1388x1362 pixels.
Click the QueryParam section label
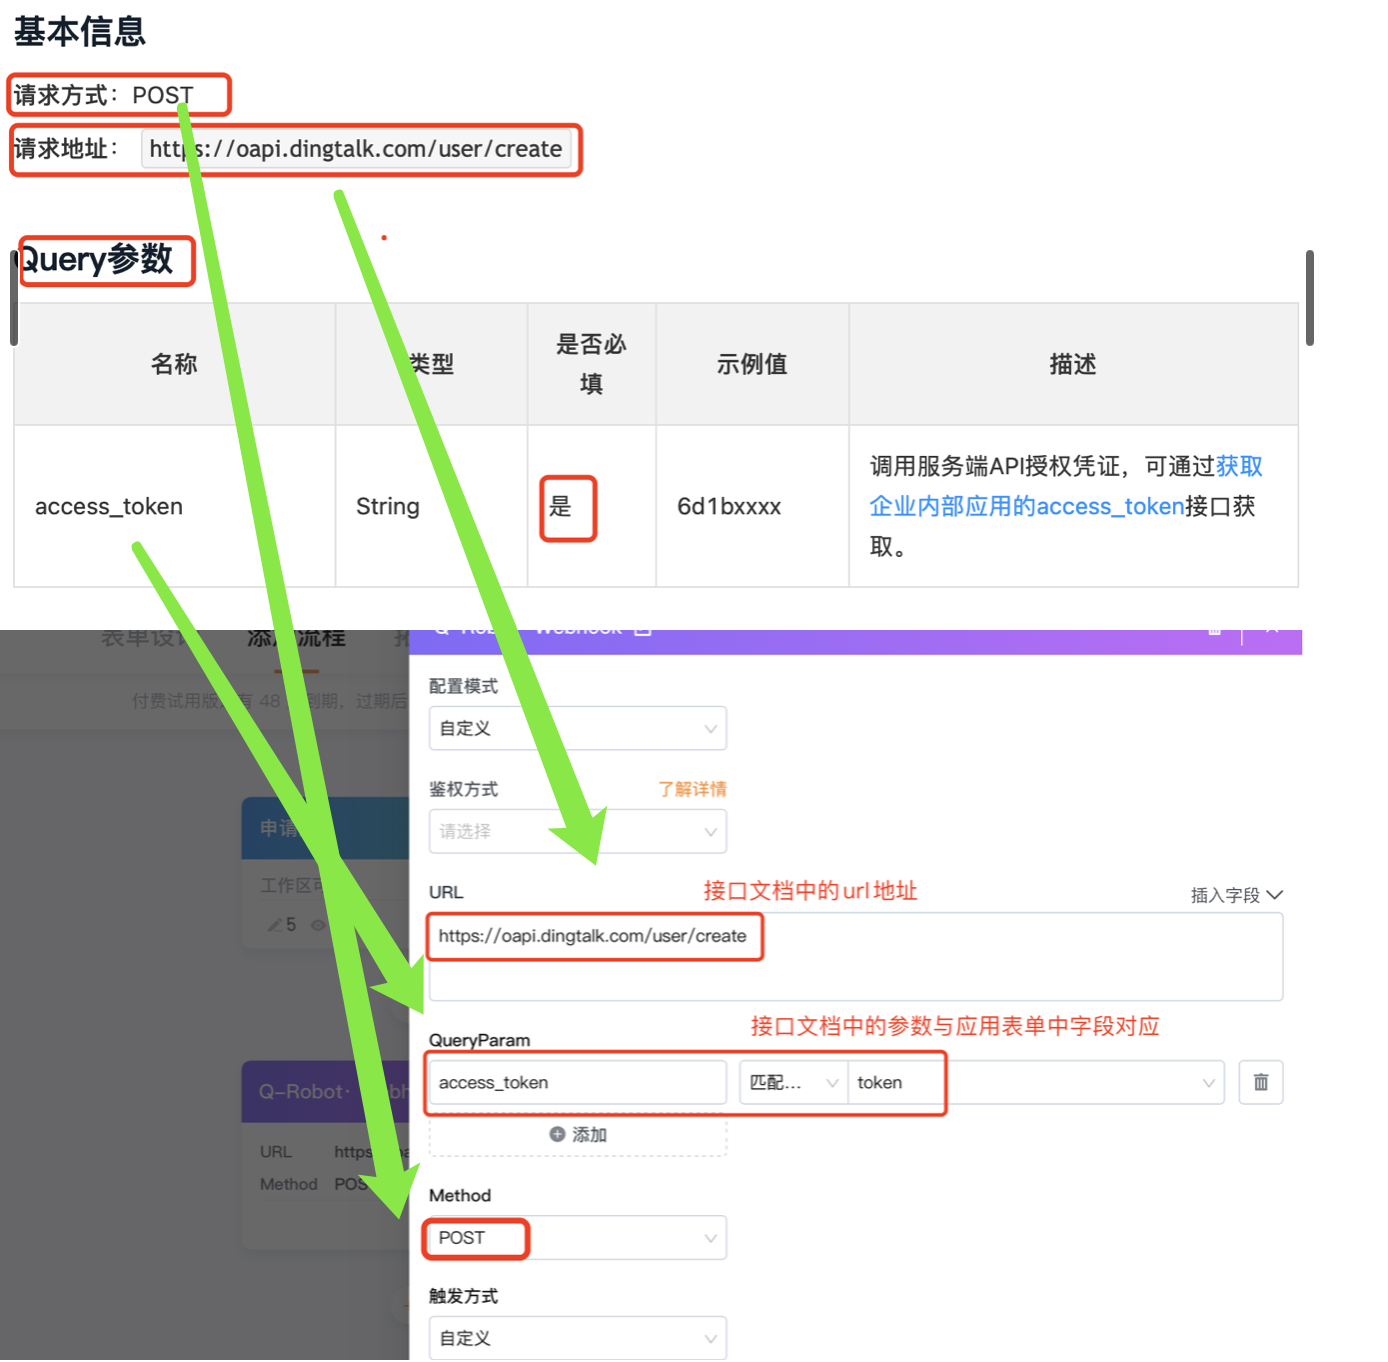480,1040
